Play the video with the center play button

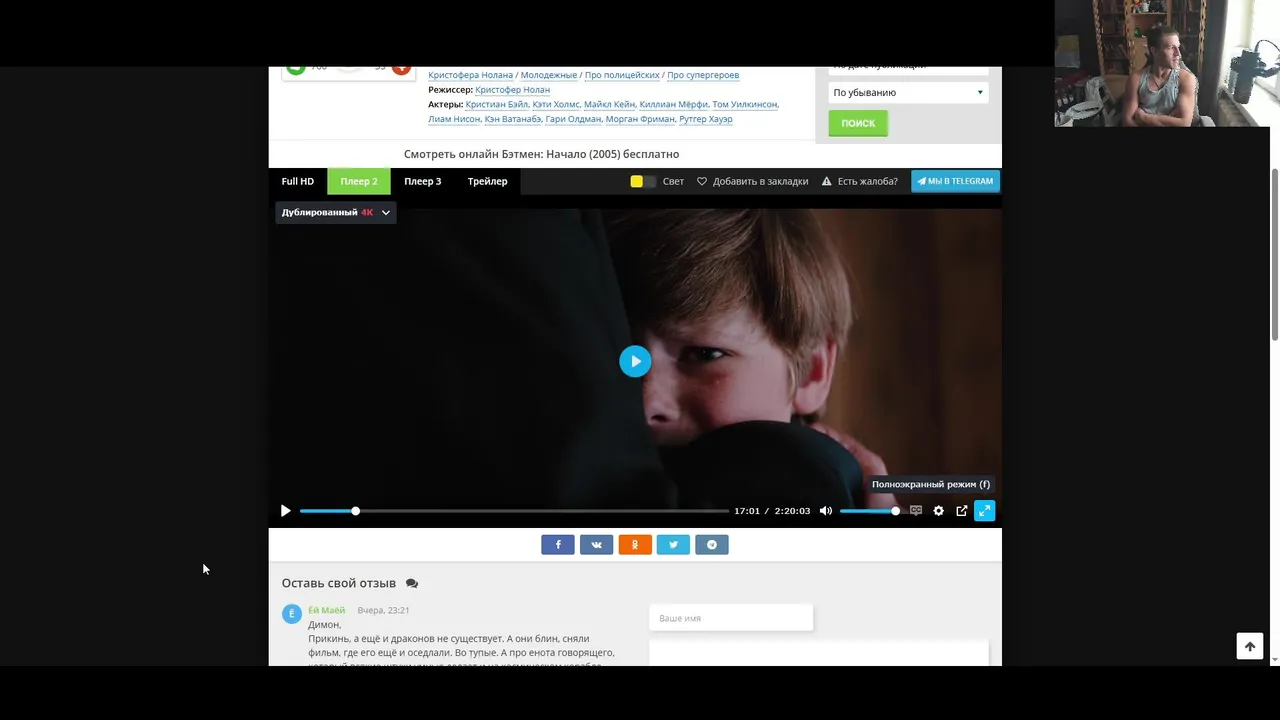(635, 361)
